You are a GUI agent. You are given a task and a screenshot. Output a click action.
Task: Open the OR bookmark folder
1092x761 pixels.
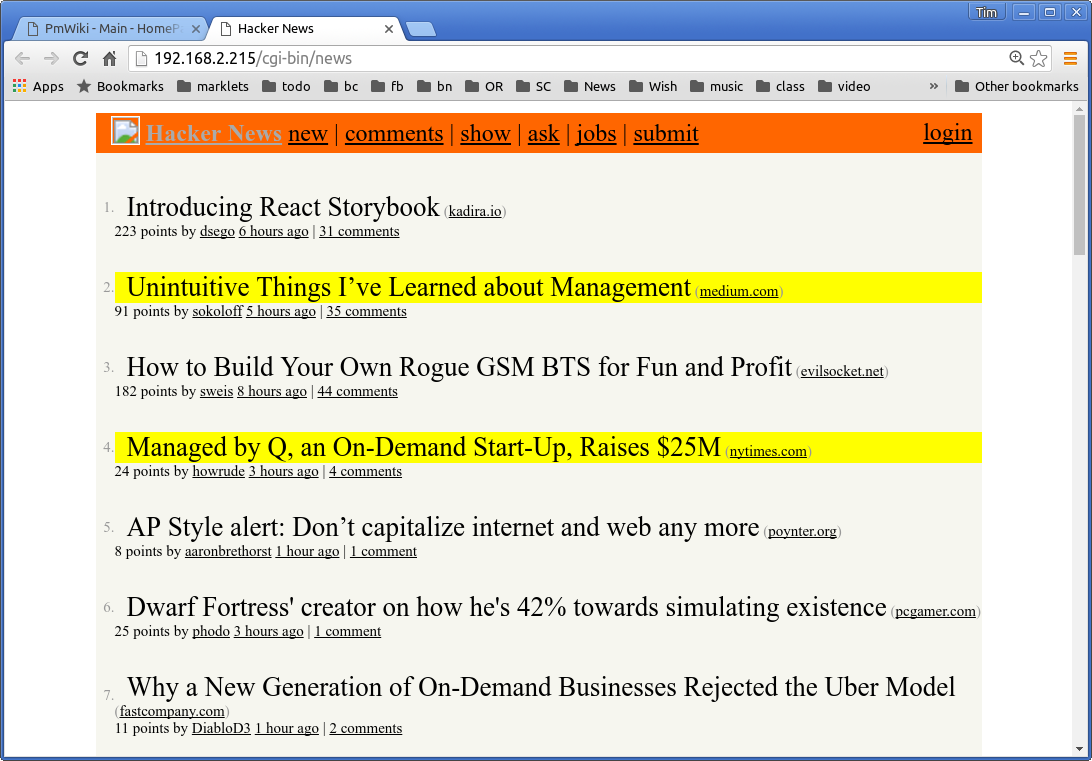[x=484, y=86]
